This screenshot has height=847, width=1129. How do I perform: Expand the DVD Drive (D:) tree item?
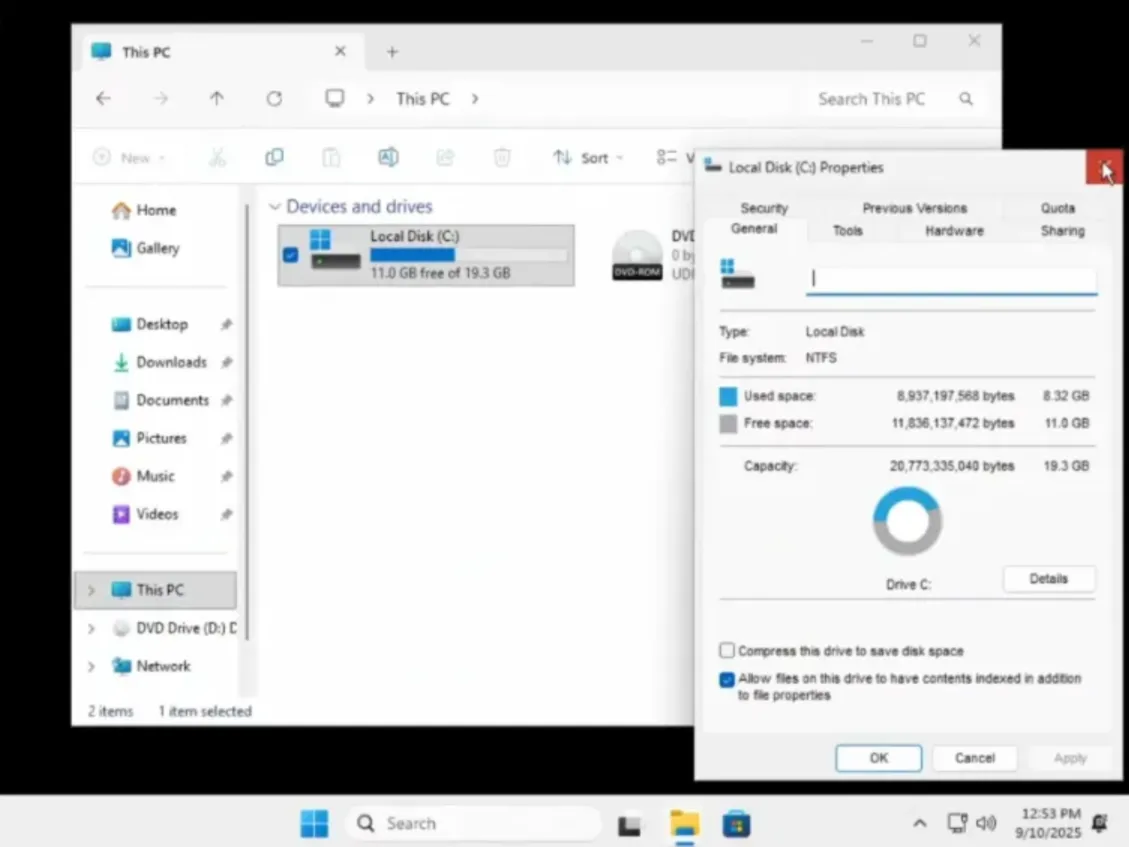[91, 628]
